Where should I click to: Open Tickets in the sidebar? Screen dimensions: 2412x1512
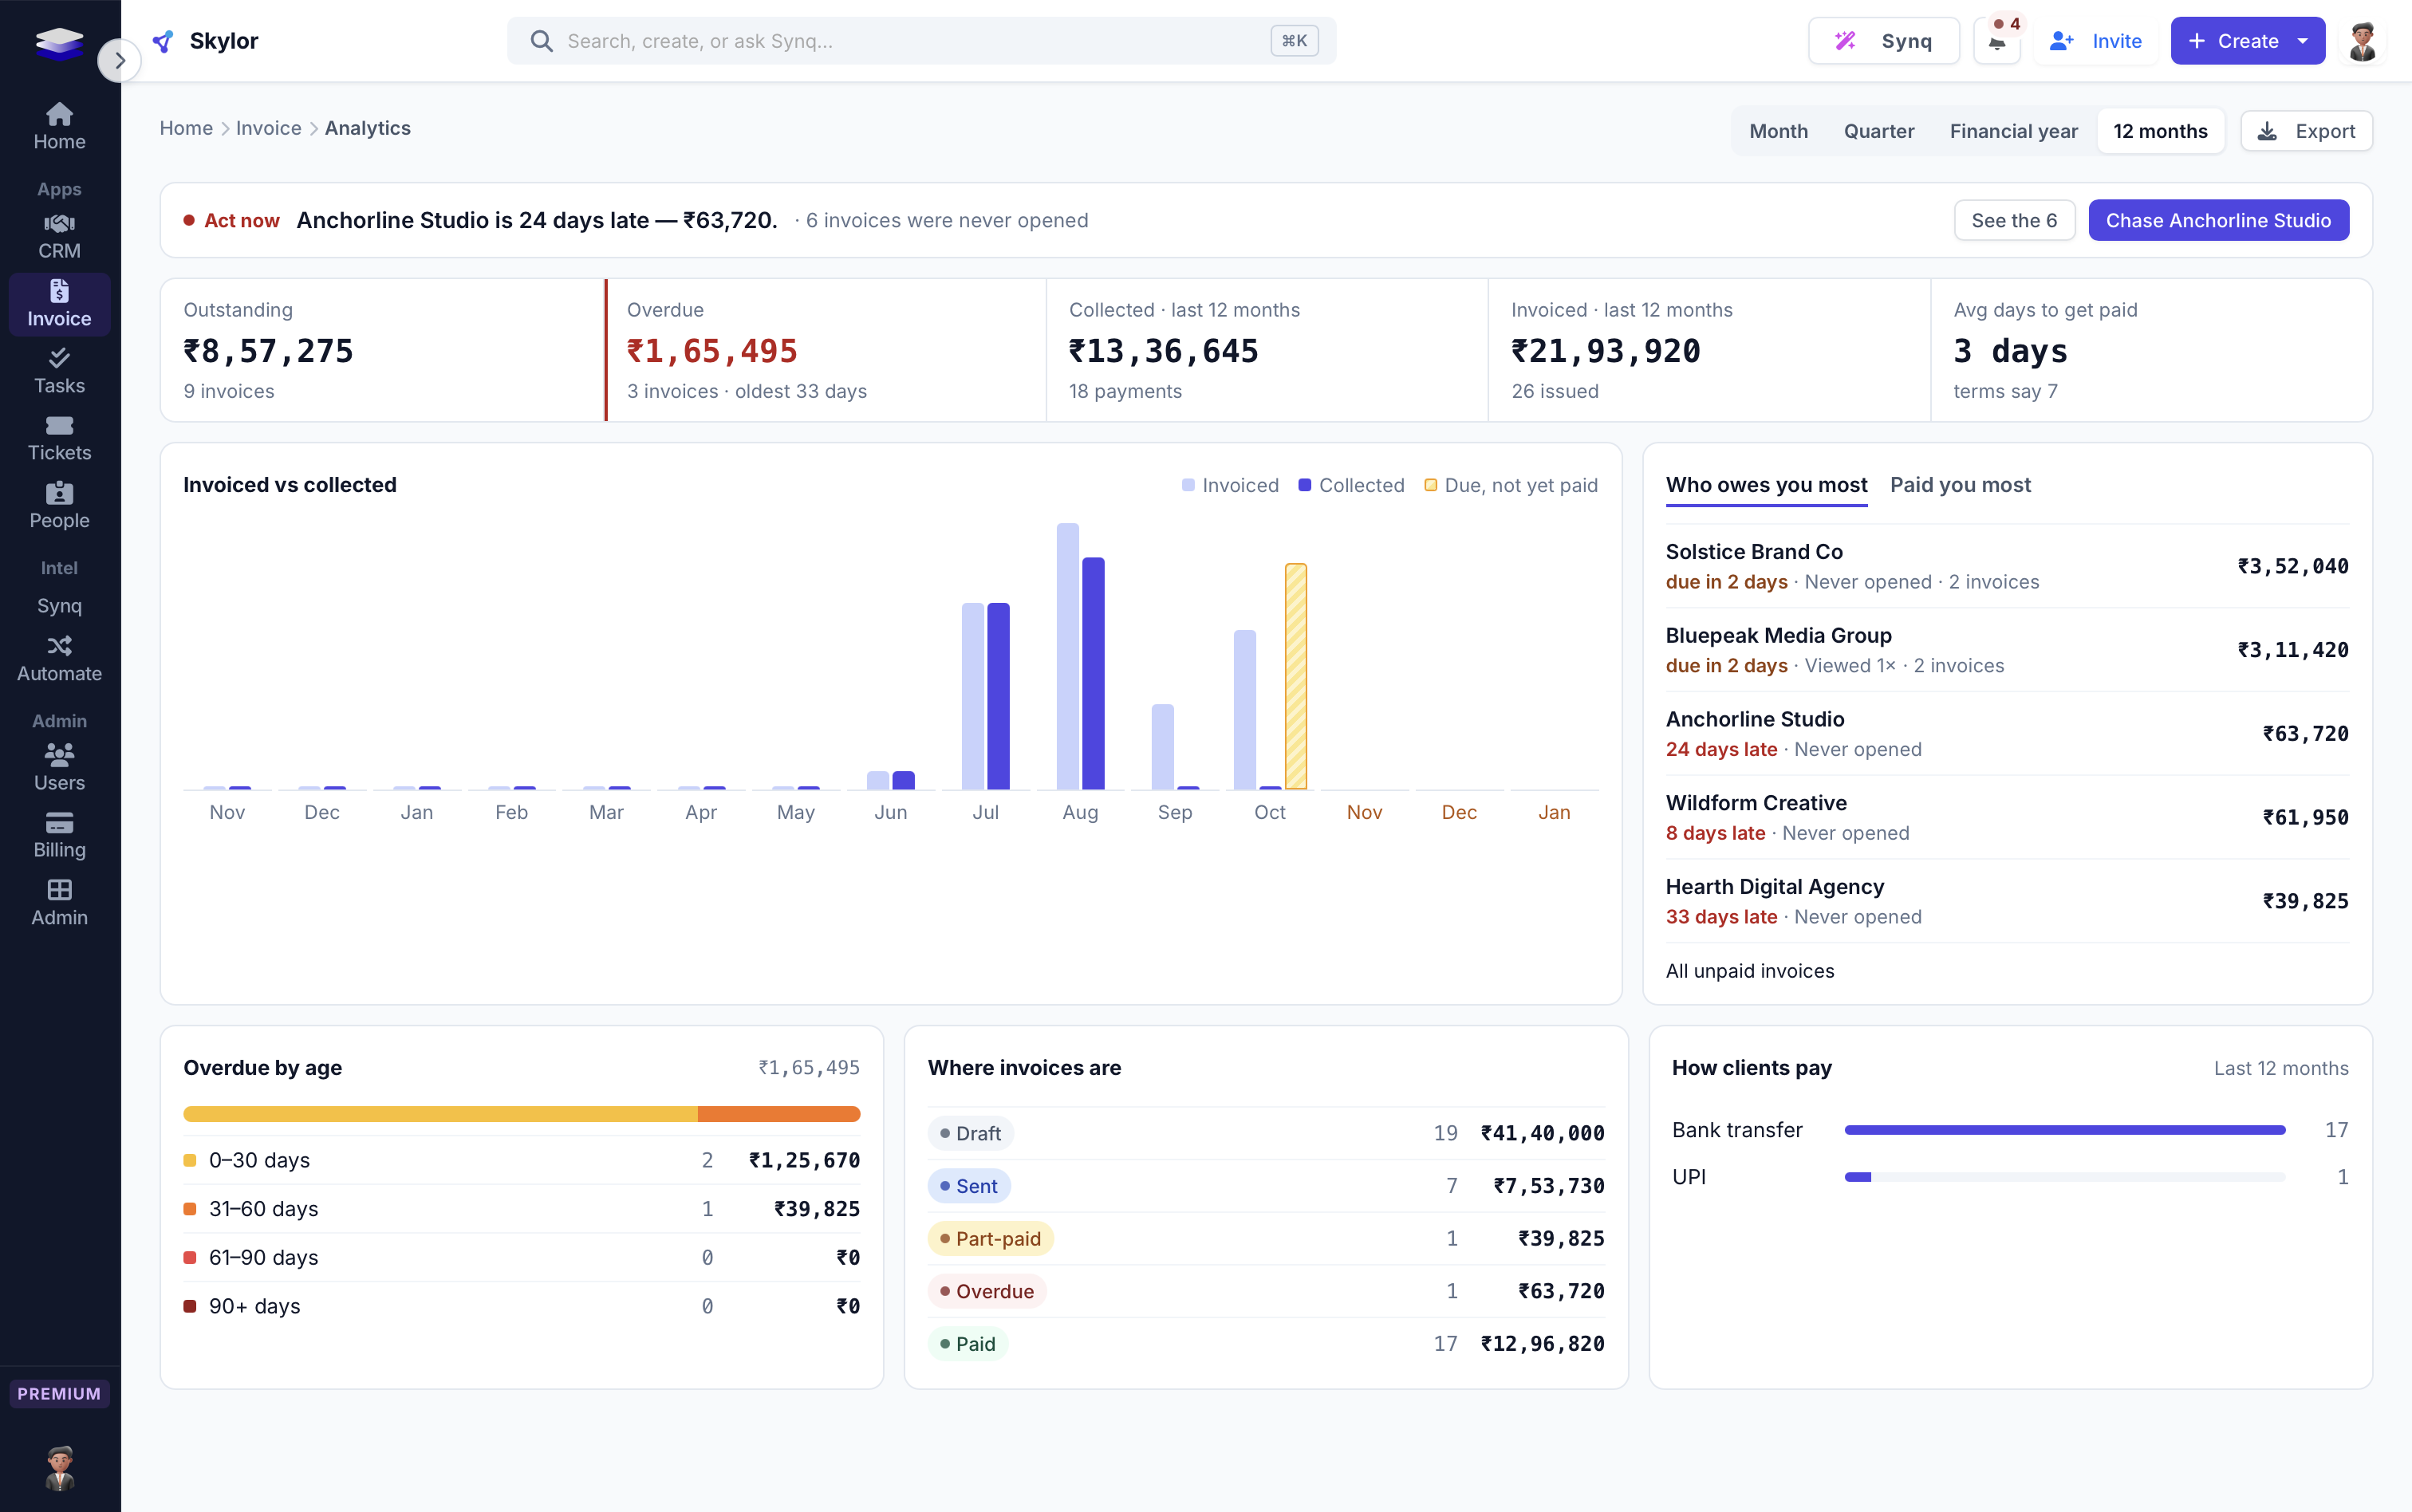tap(59, 439)
